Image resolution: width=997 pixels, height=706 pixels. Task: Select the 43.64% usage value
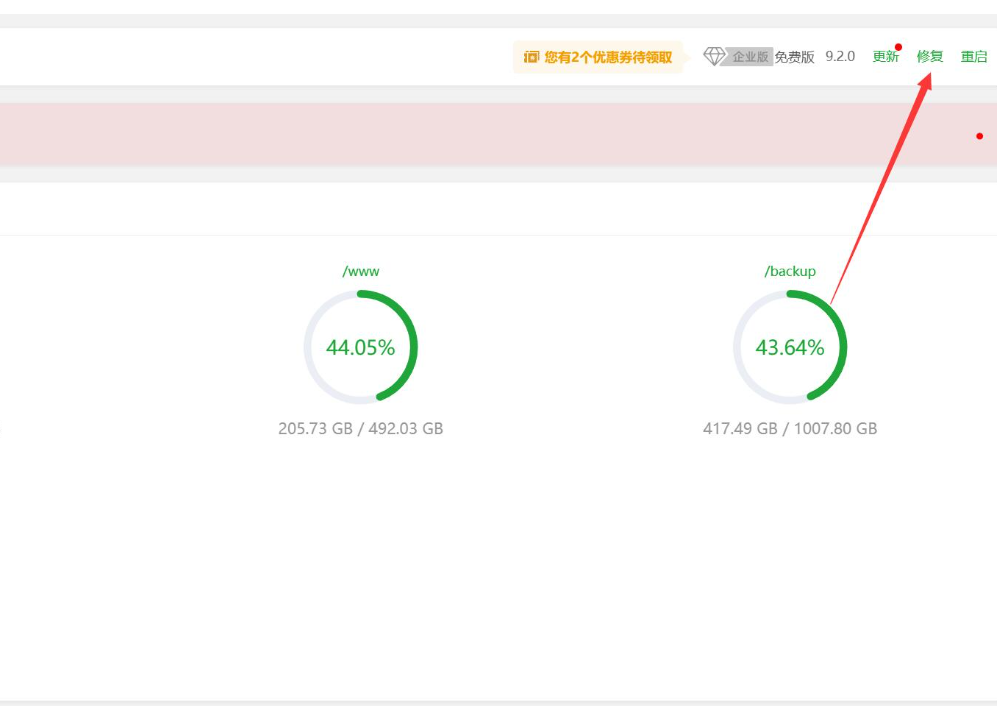[790, 348]
